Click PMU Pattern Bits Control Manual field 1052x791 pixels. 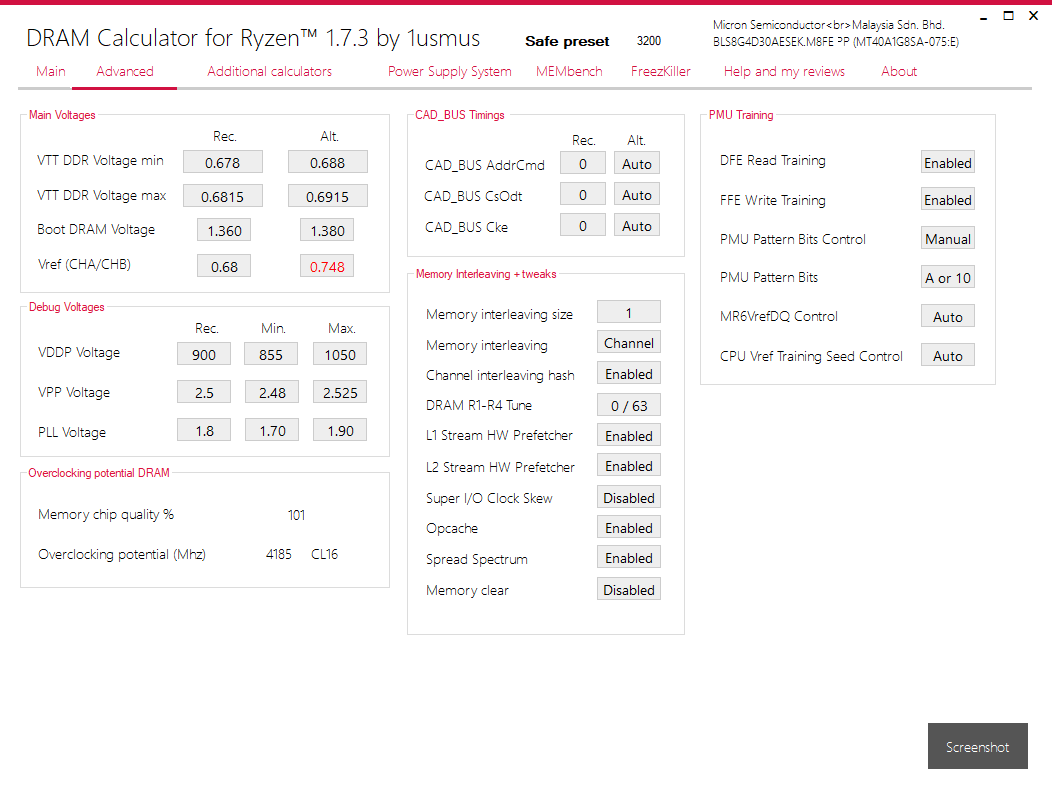[947, 238]
